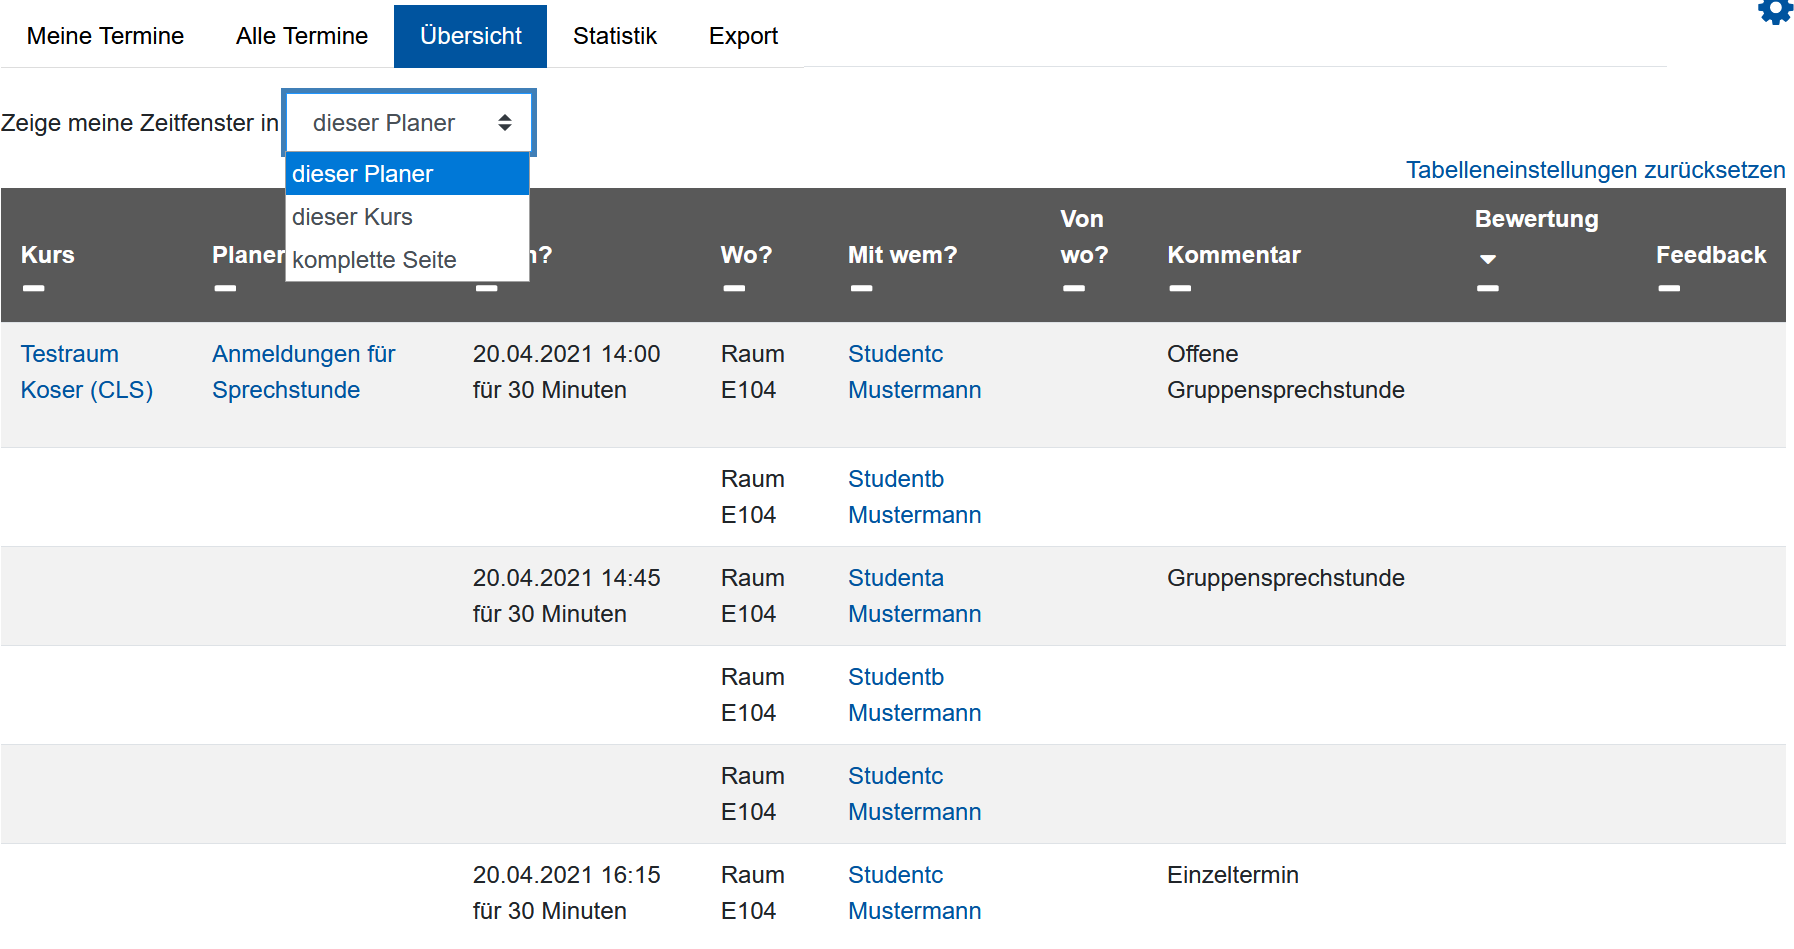Screen dimensions: 1794x949
Task: Hide the Von wo? column
Action: point(1074,289)
